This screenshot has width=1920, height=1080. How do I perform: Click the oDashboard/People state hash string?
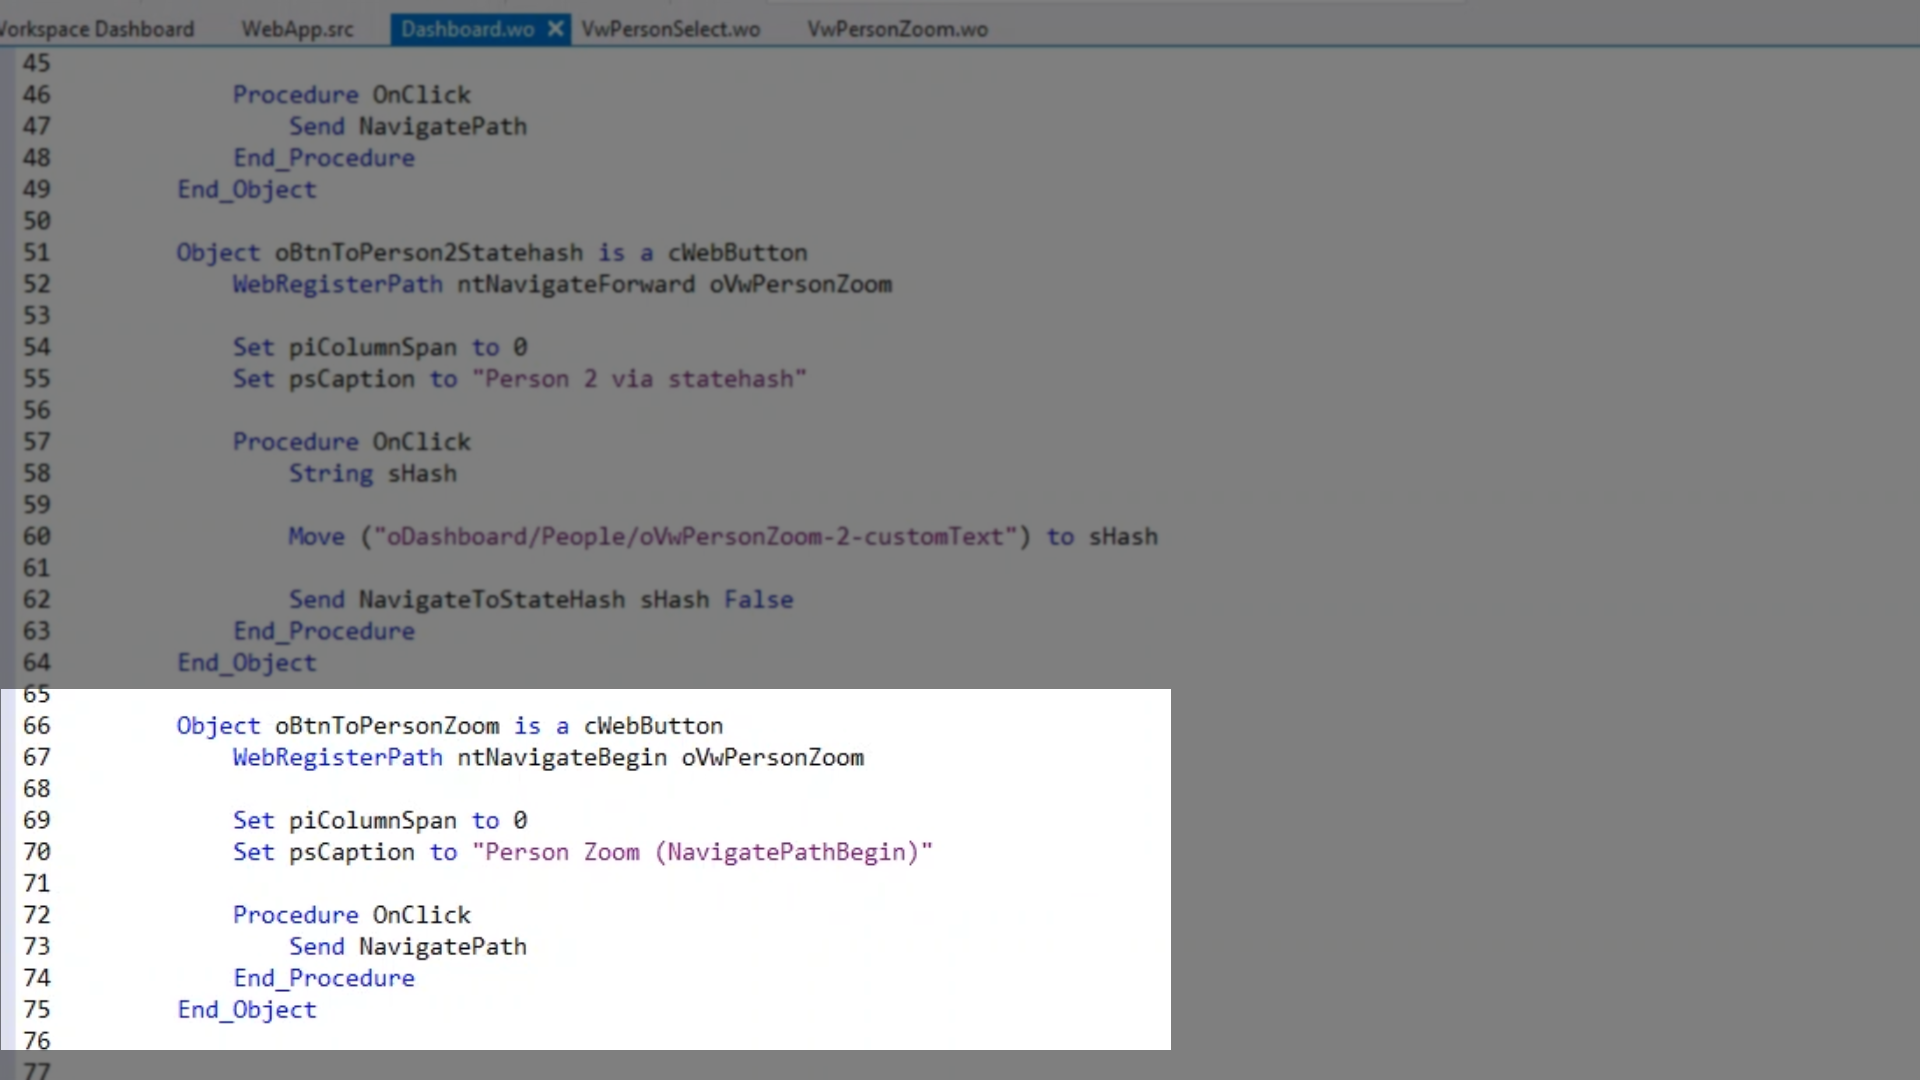tap(695, 537)
